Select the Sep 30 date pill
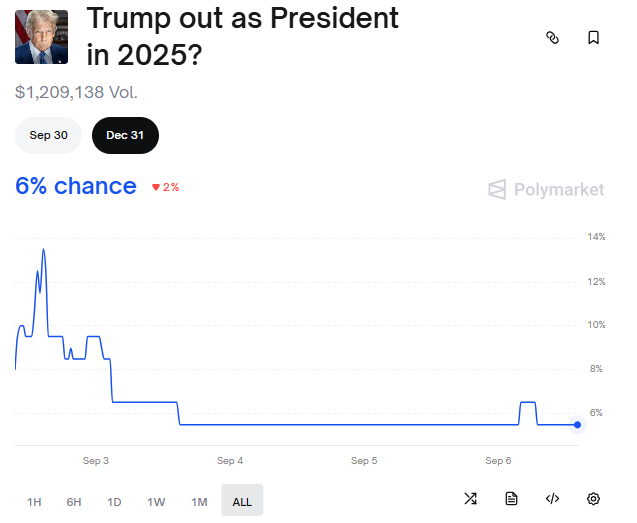The image size is (637, 523). pos(49,135)
